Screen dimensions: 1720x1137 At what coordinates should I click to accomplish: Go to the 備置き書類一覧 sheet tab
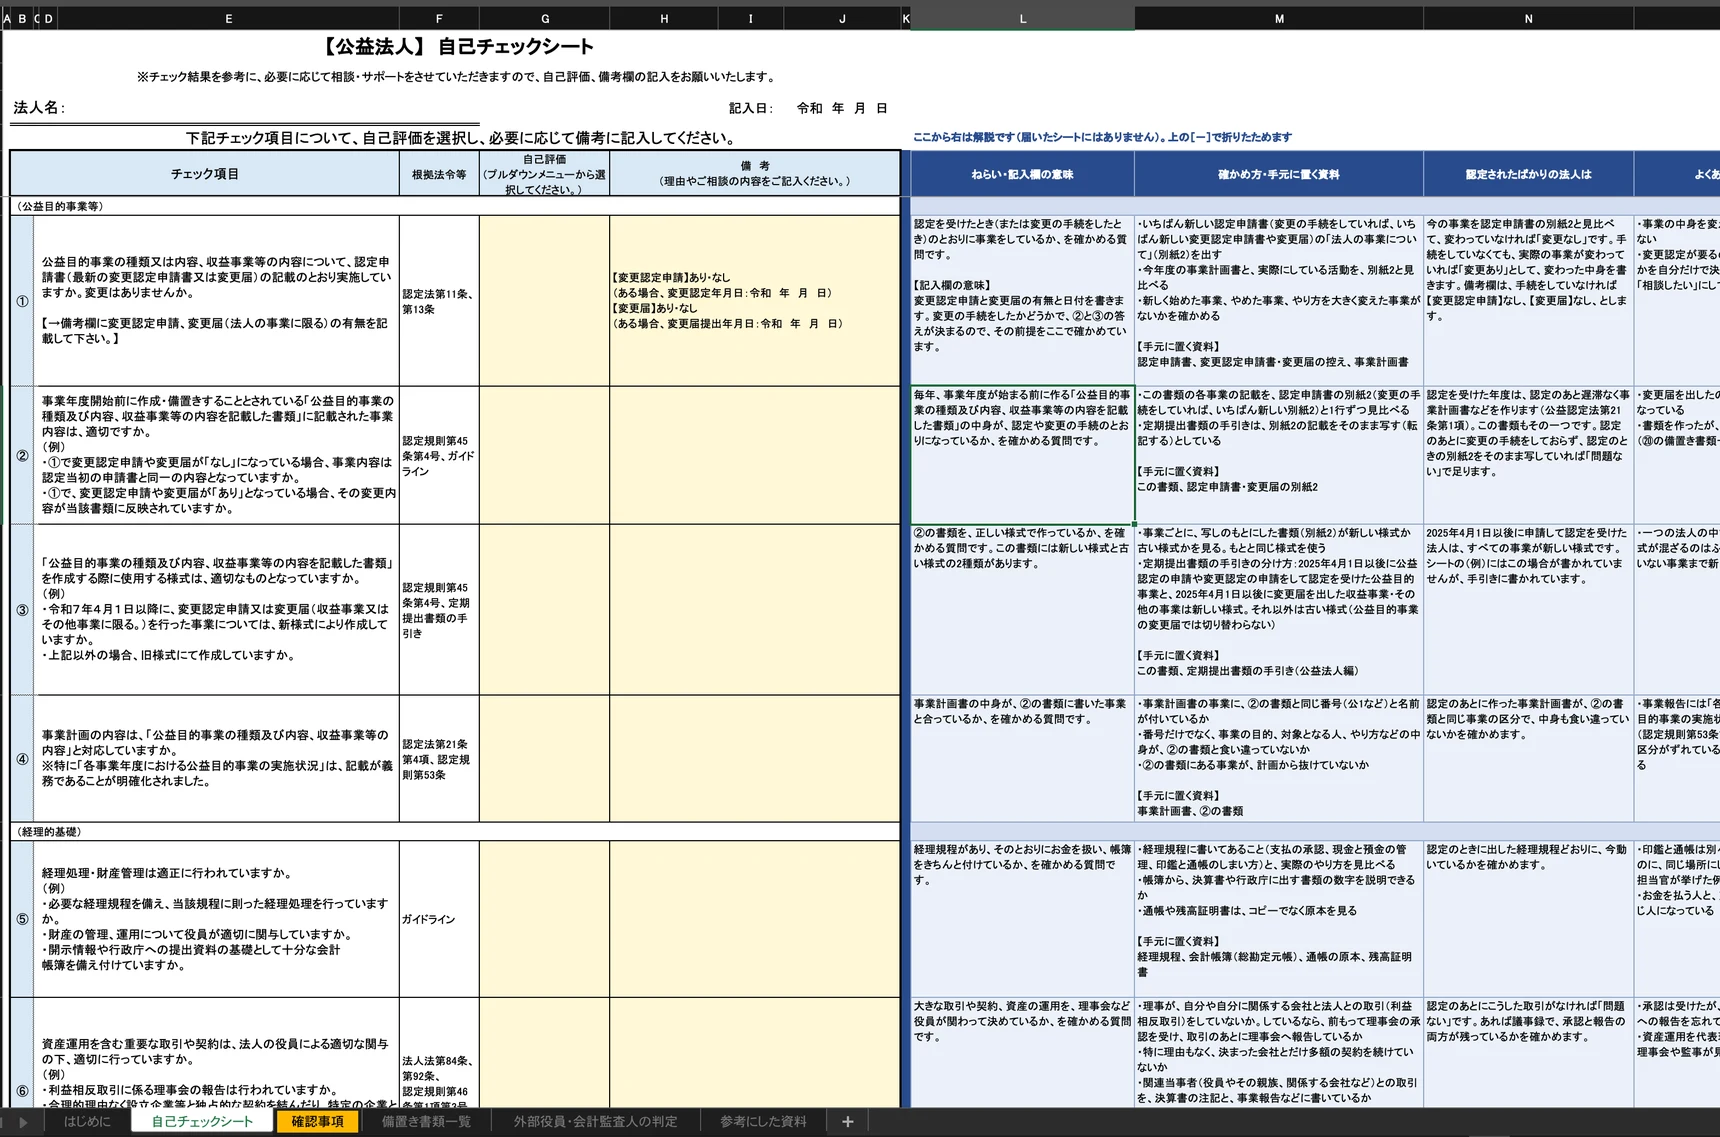point(426,1122)
